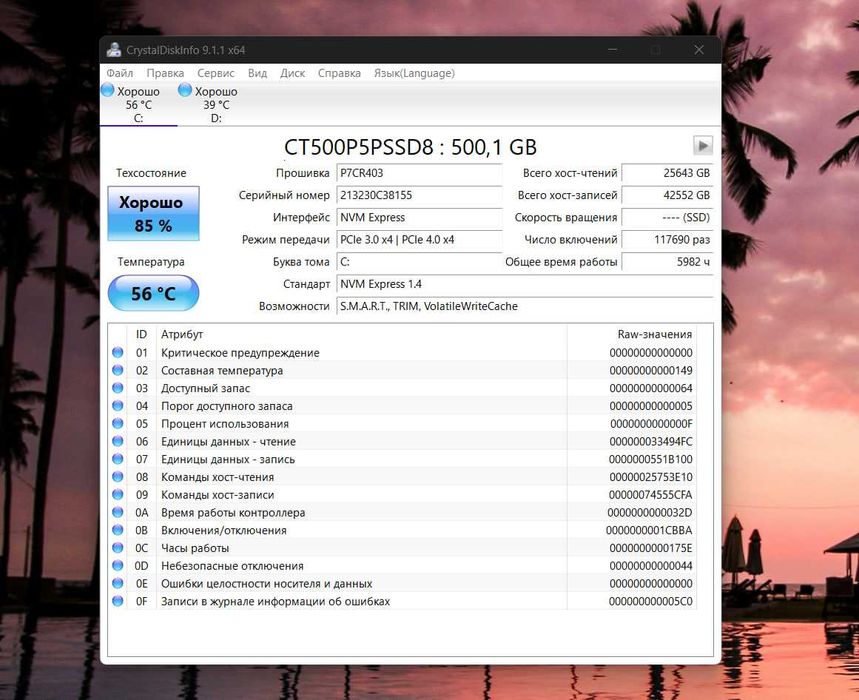The width and height of the screenshot is (859, 700).
Task: Click the Хорошо 85 % health status button
Action: coord(153,214)
